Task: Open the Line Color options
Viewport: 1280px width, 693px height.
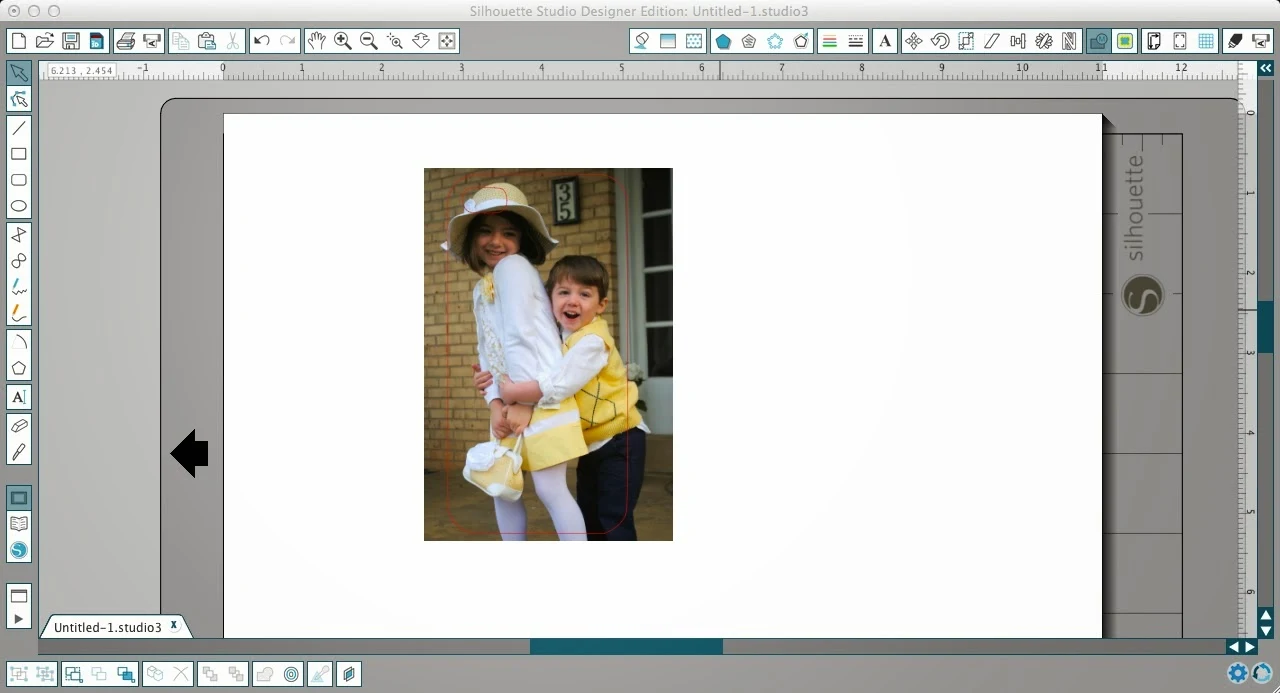Action: [829, 41]
